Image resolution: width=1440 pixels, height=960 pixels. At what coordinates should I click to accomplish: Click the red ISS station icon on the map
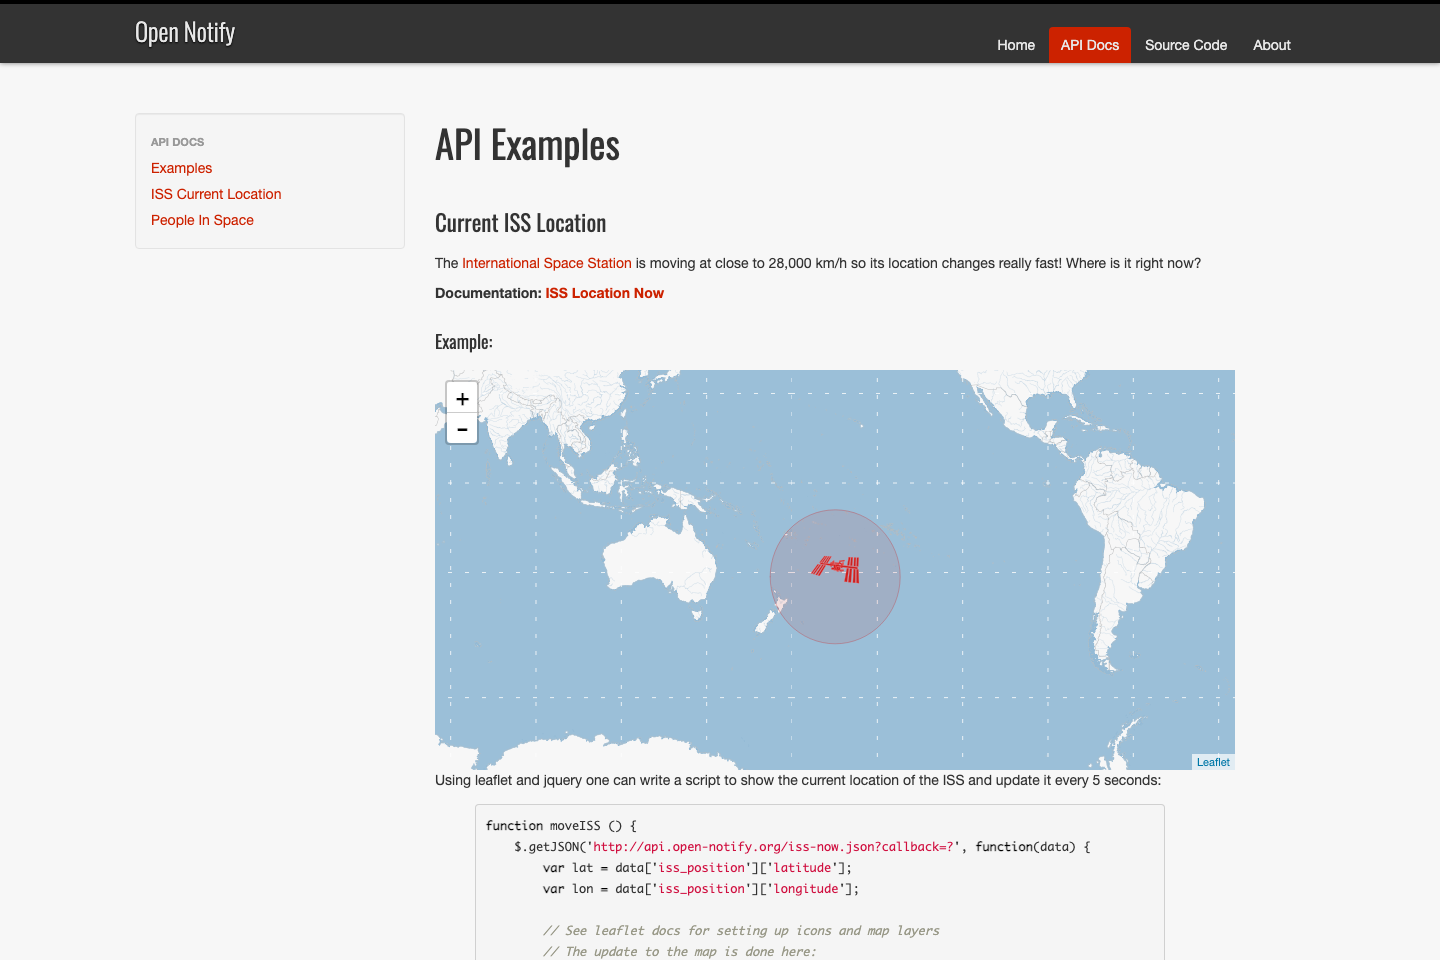pyautogui.click(x=834, y=570)
